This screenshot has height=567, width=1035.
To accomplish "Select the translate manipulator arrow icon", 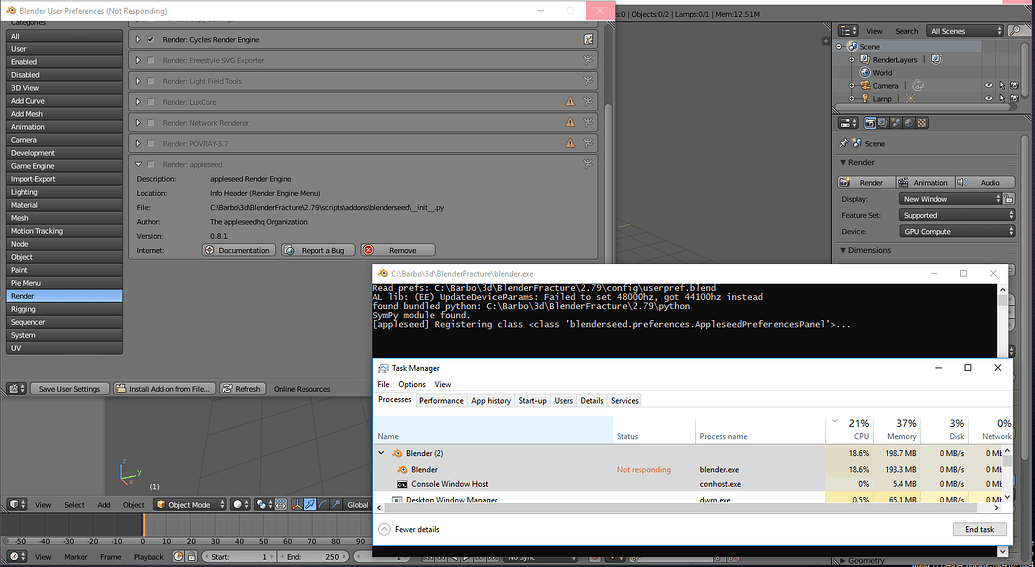I will [310, 504].
